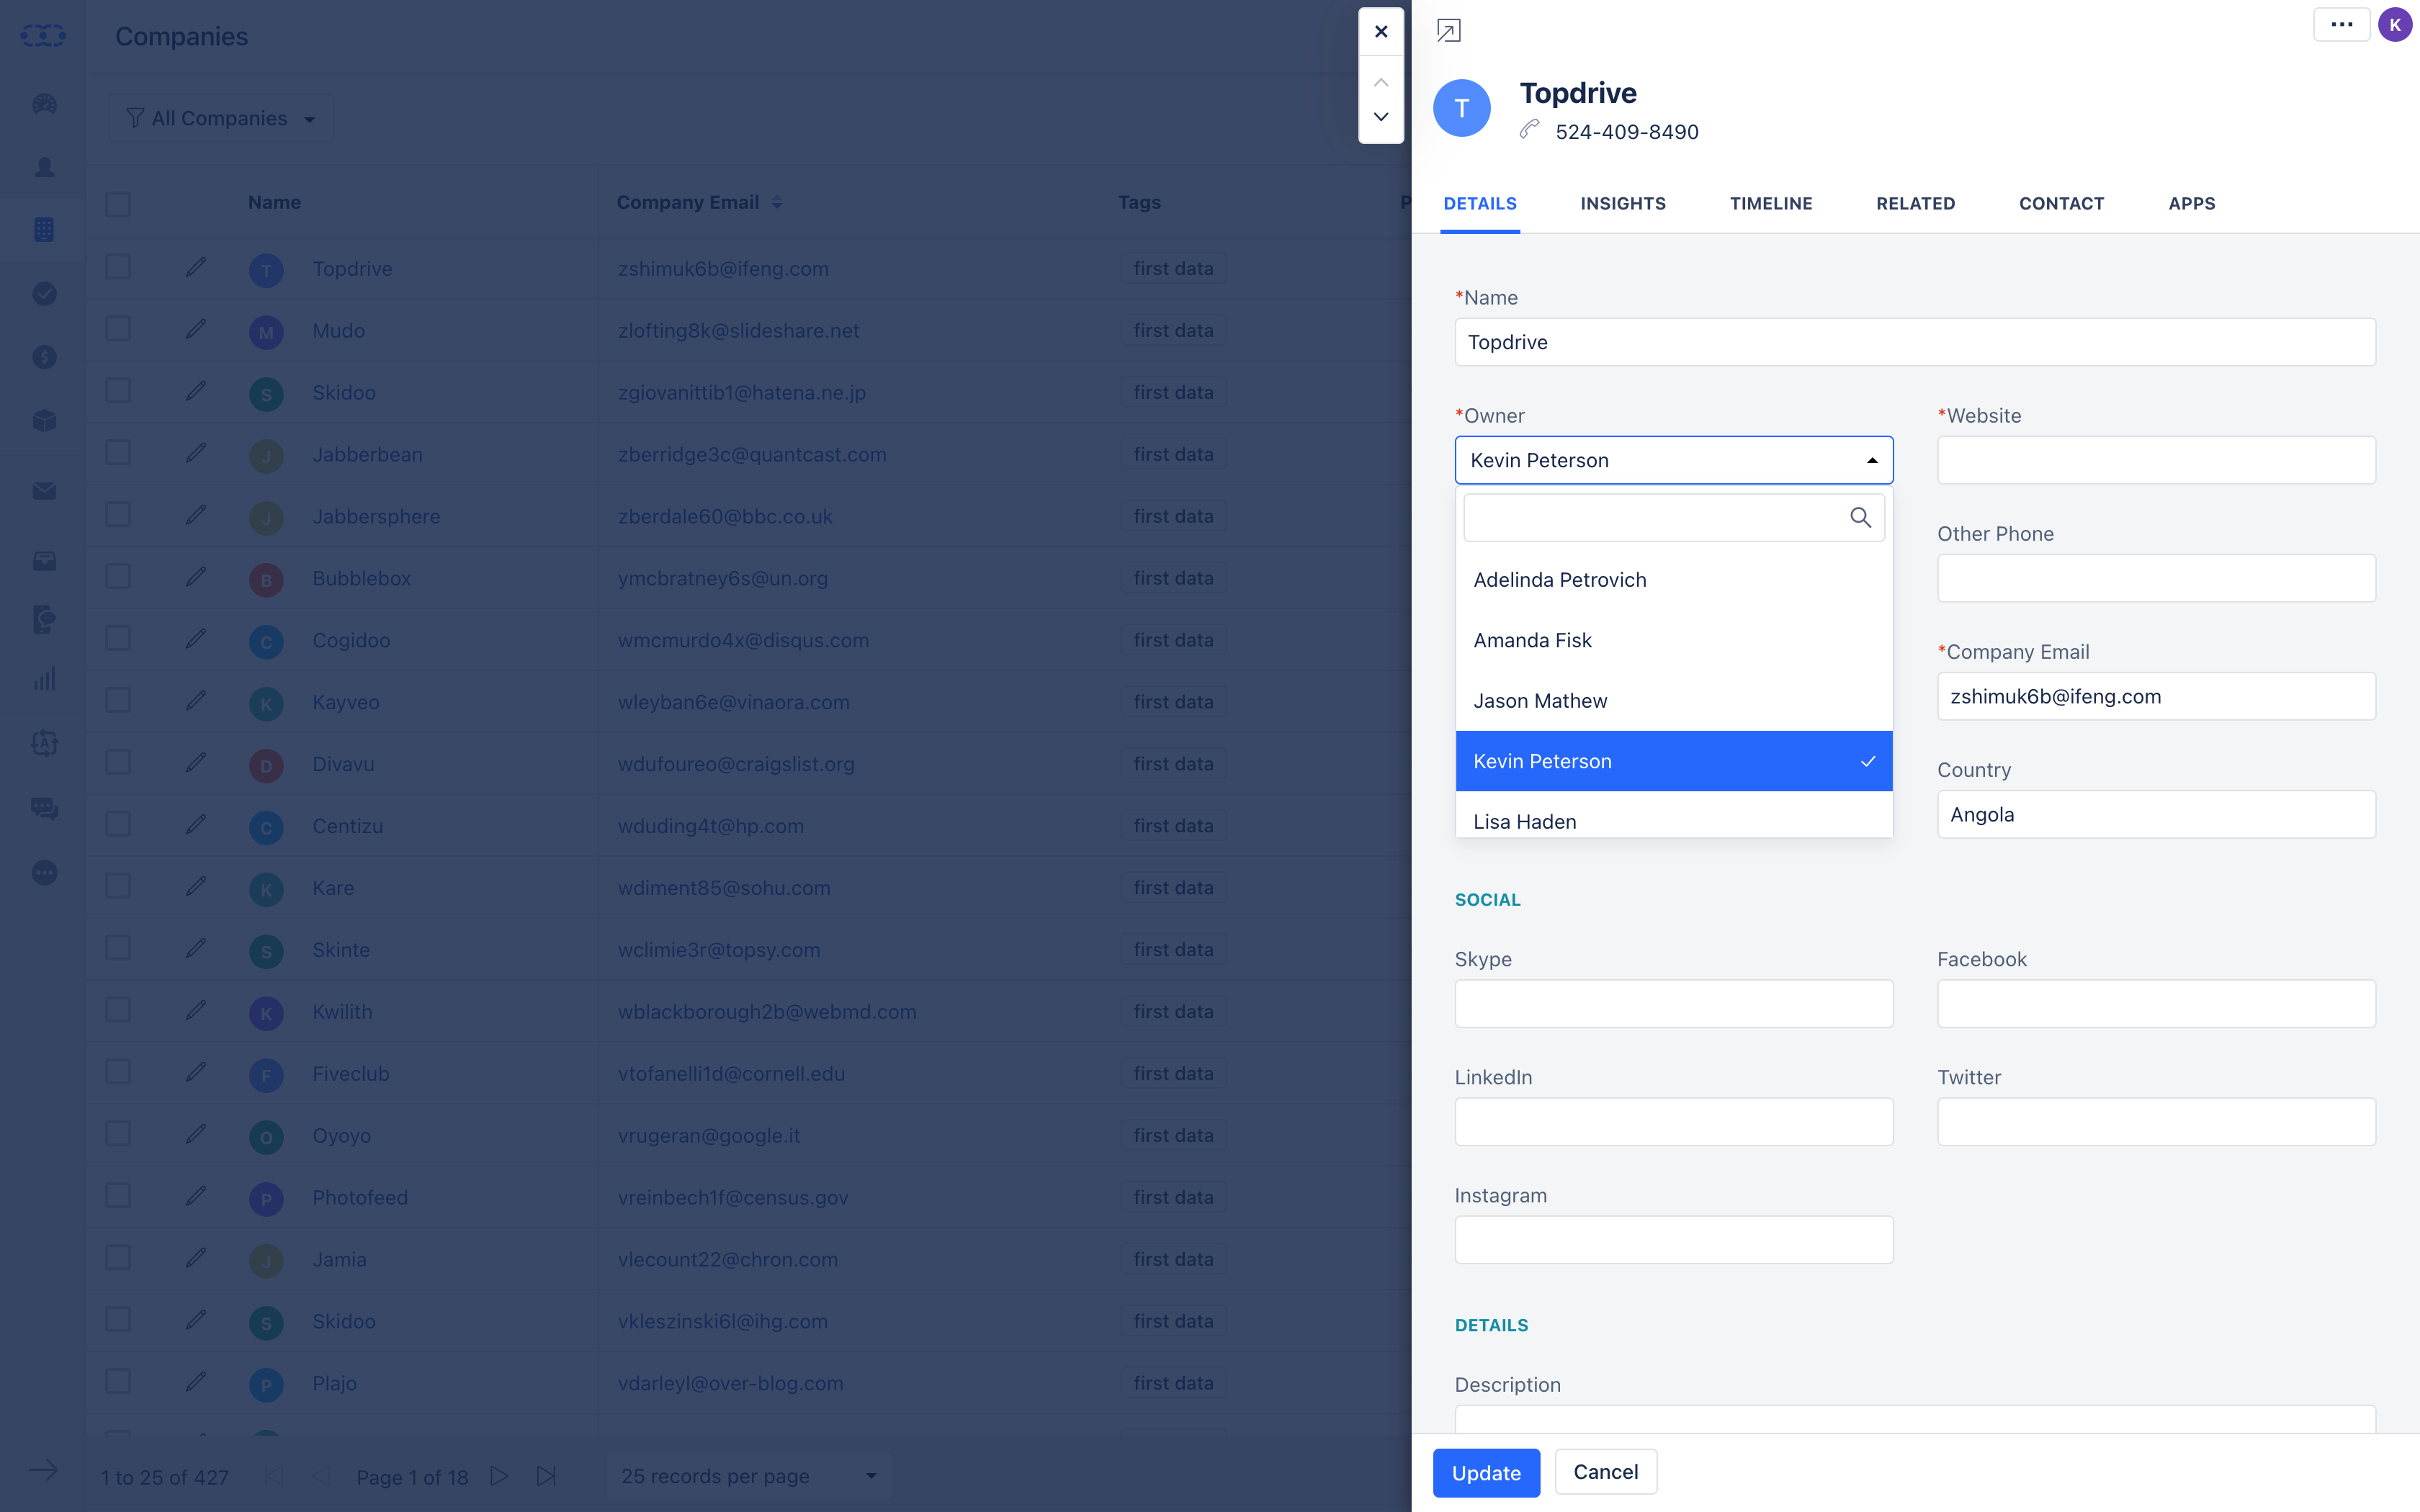Open the three-dots more options menu
The width and height of the screenshot is (2420, 1512).
pyautogui.click(x=2341, y=25)
